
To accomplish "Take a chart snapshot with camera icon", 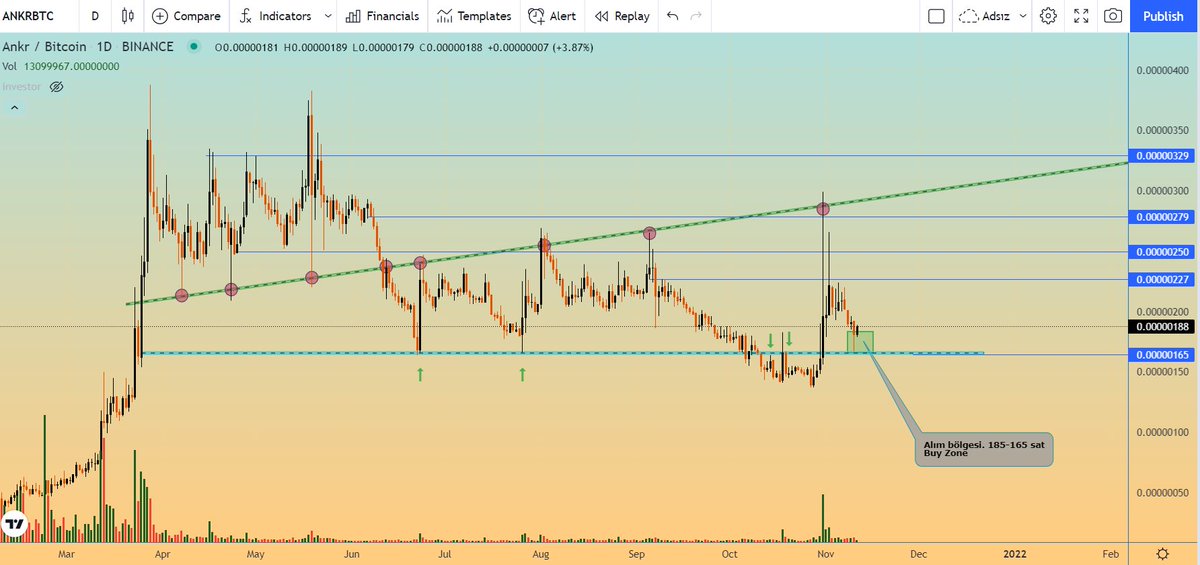I will 1112,16.
